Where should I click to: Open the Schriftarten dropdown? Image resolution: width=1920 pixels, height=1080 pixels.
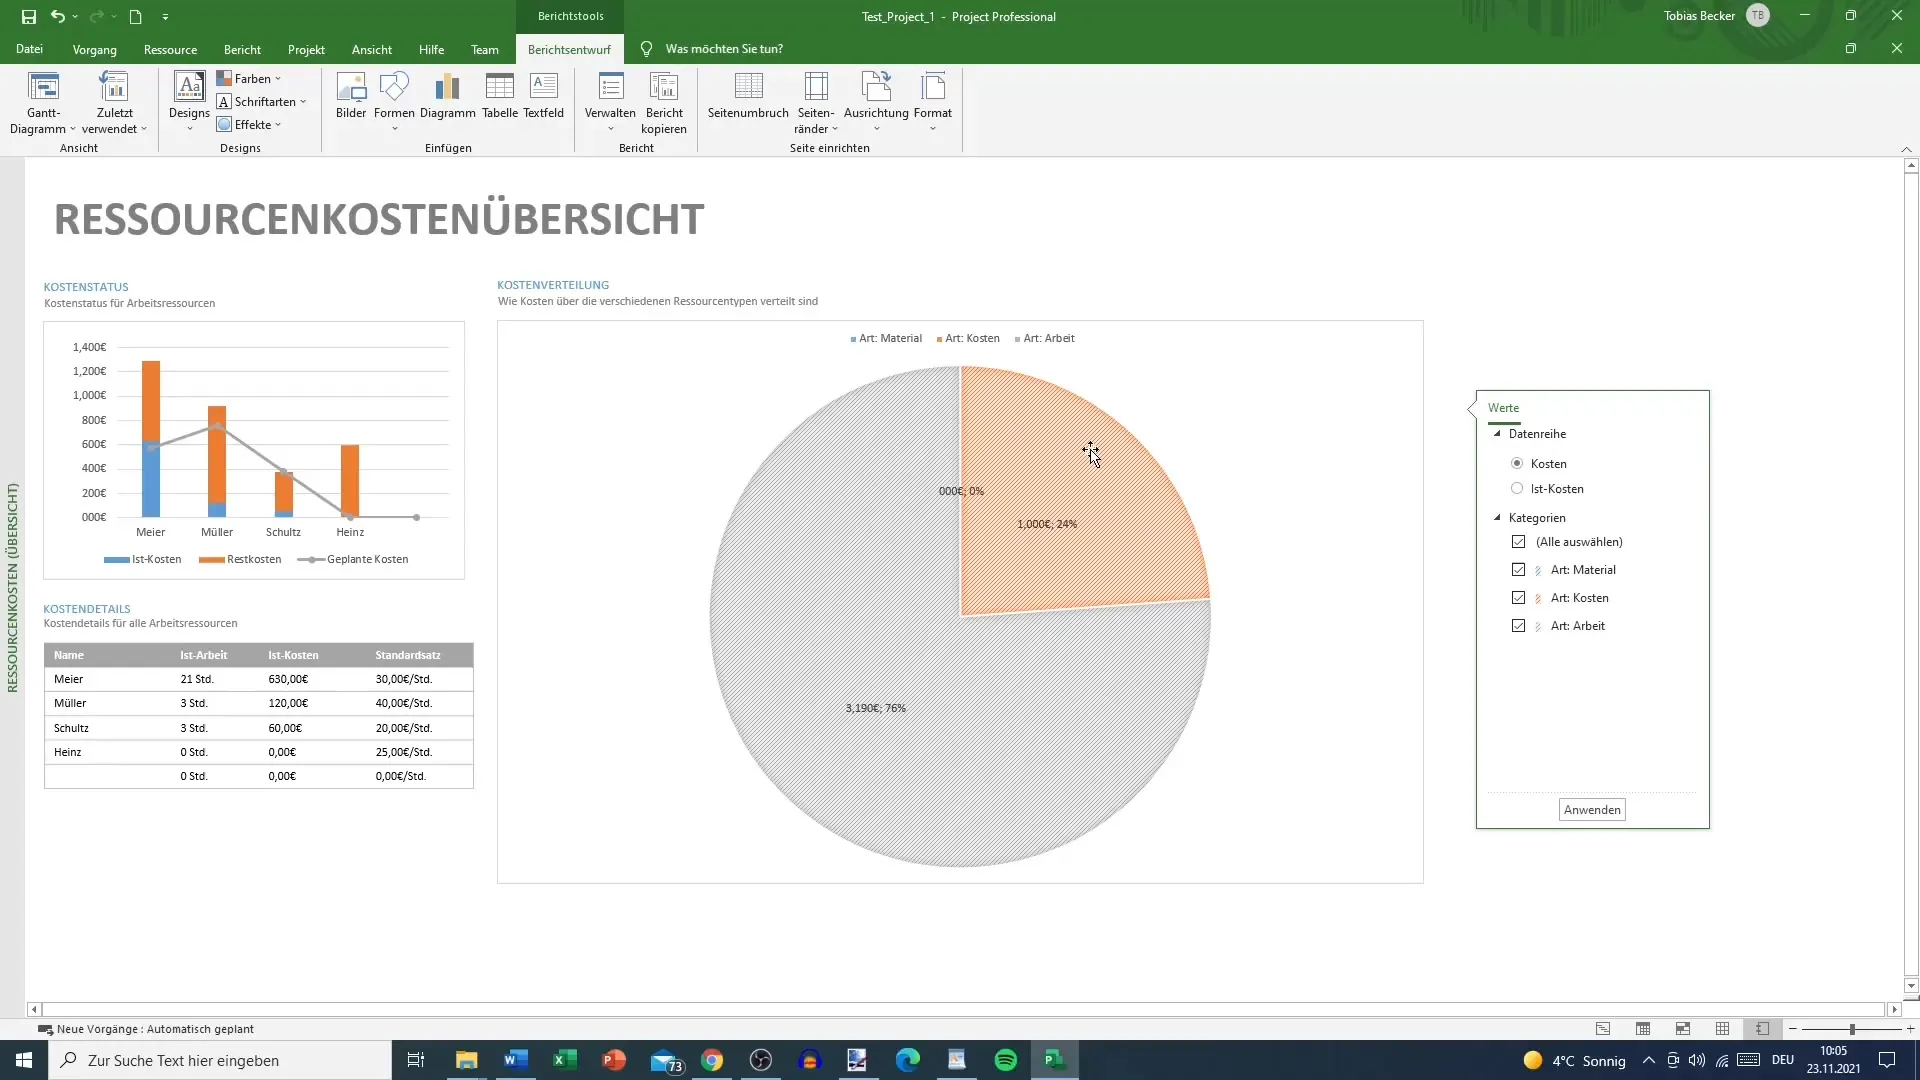261,102
